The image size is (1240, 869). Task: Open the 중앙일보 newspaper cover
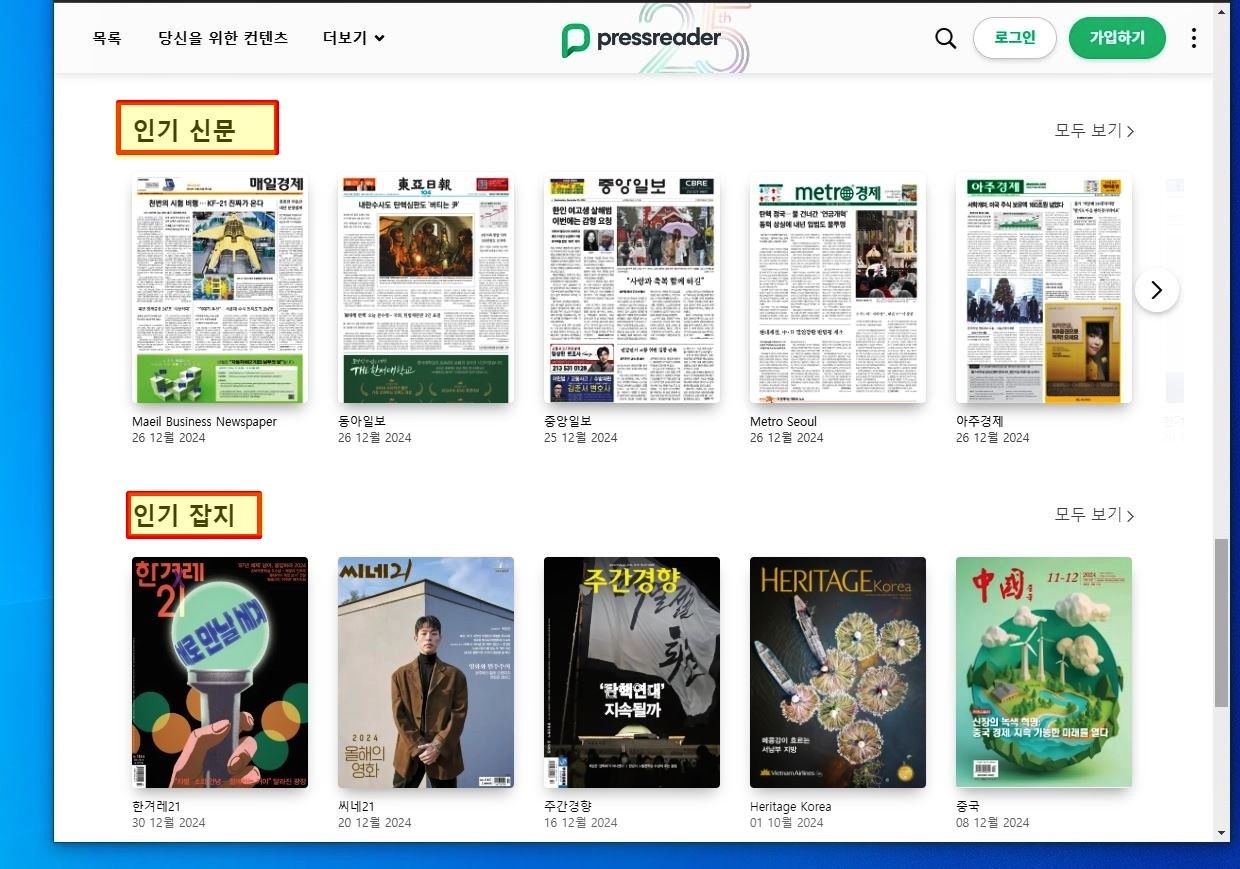[632, 288]
